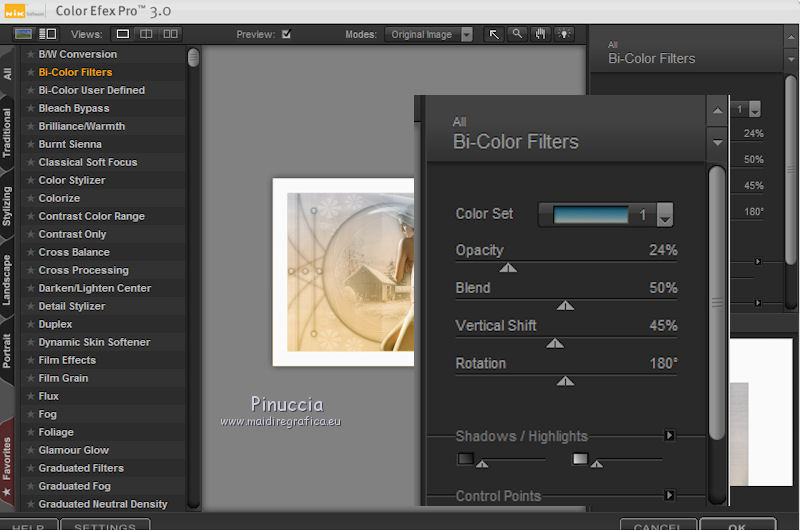Expand the Shadows / Highlights section
The width and height of the screenshot is (800, 530).
point(670,436)
